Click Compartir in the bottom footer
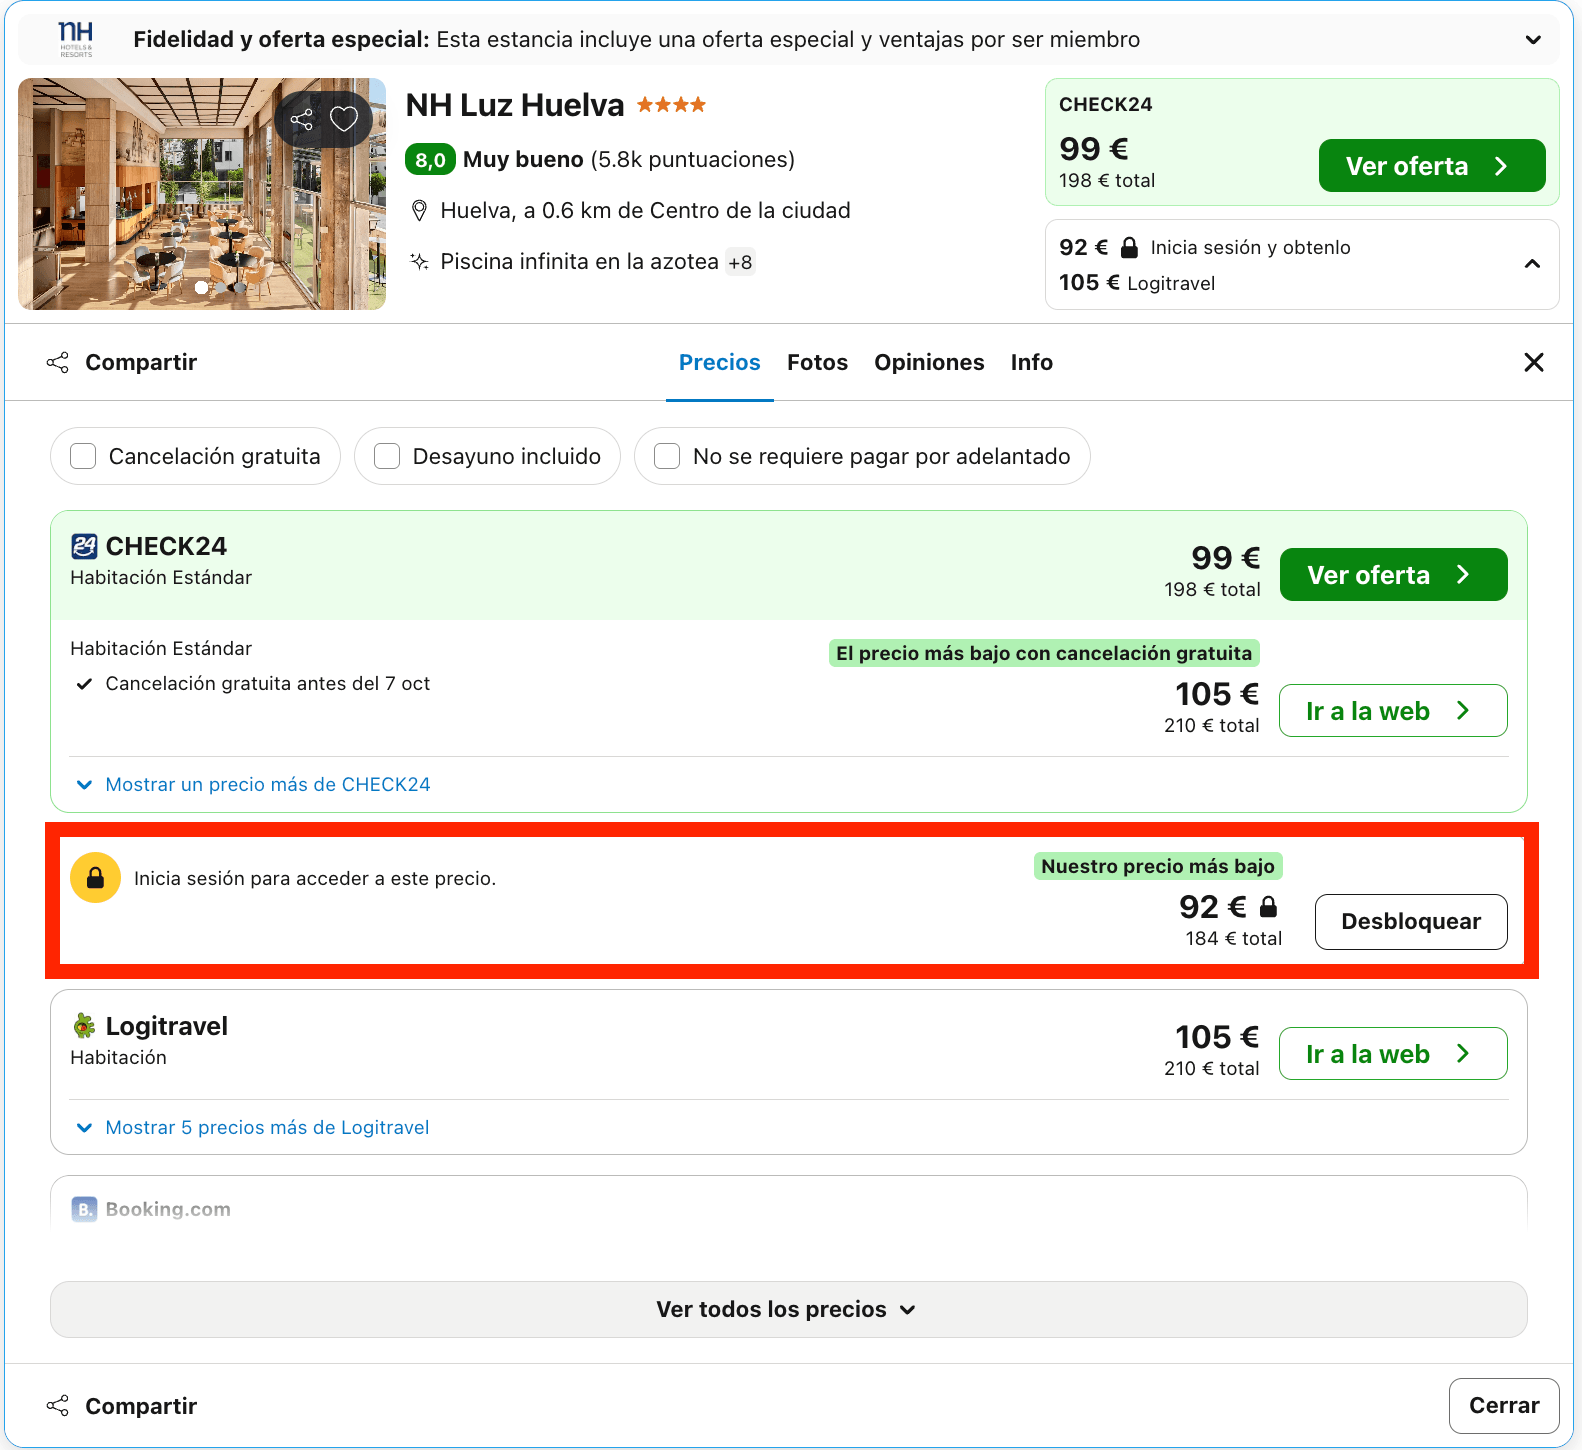Screen dimensions: 1582x1450 click(x=122, y=1406)
